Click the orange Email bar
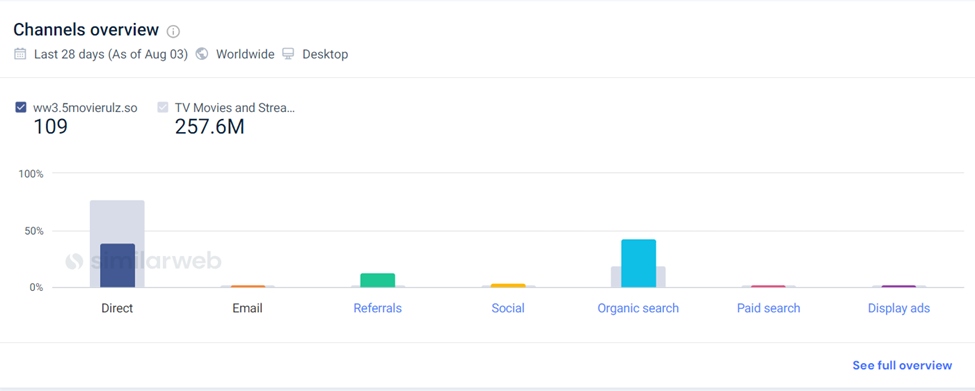Viewport: 975px width, 391px height. point(247,286)
